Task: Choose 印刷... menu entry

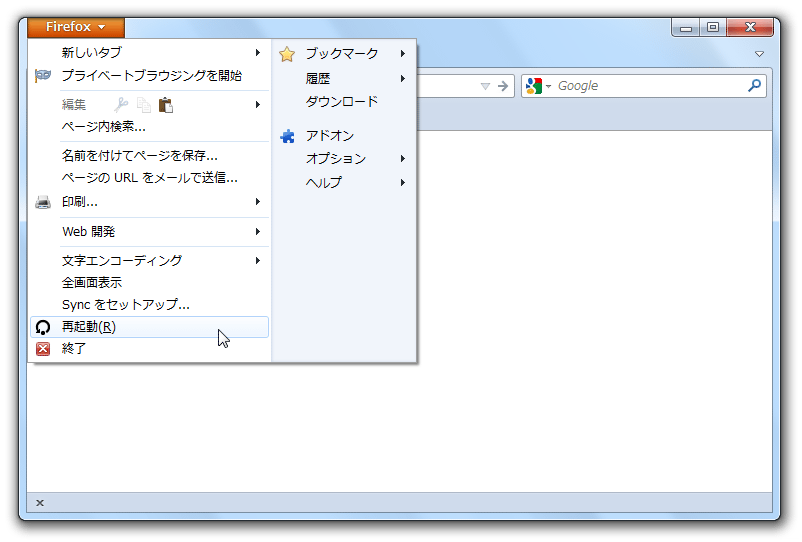Action: click(x=149, y=202)
